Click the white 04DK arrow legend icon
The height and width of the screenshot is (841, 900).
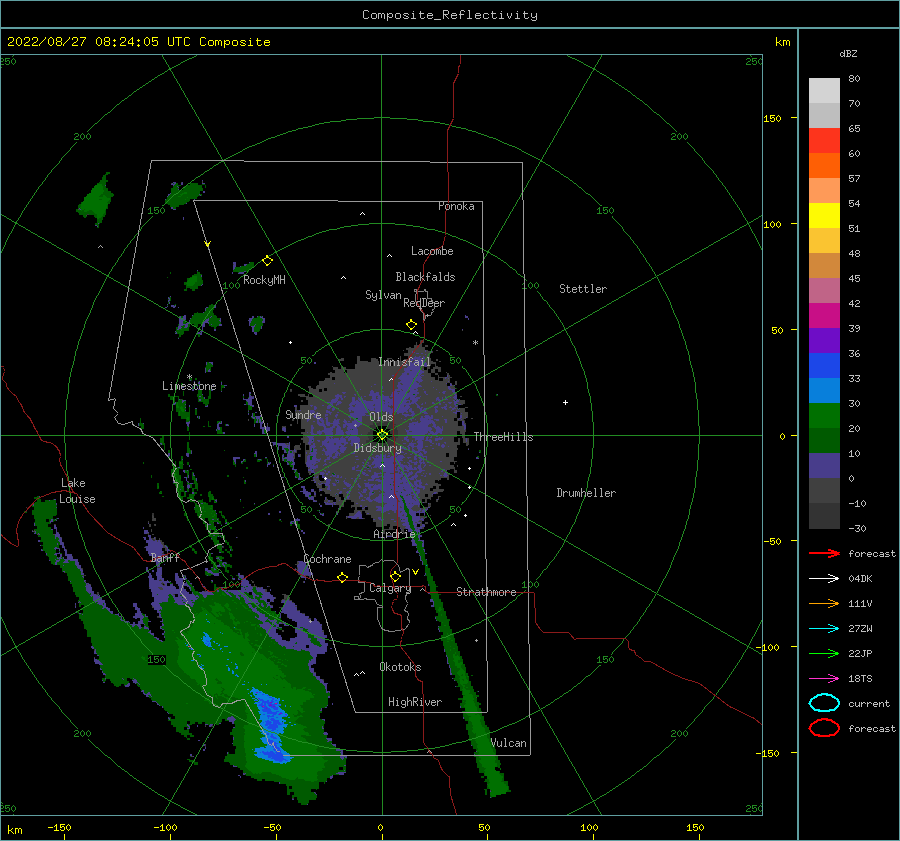(x=824, y=579)
